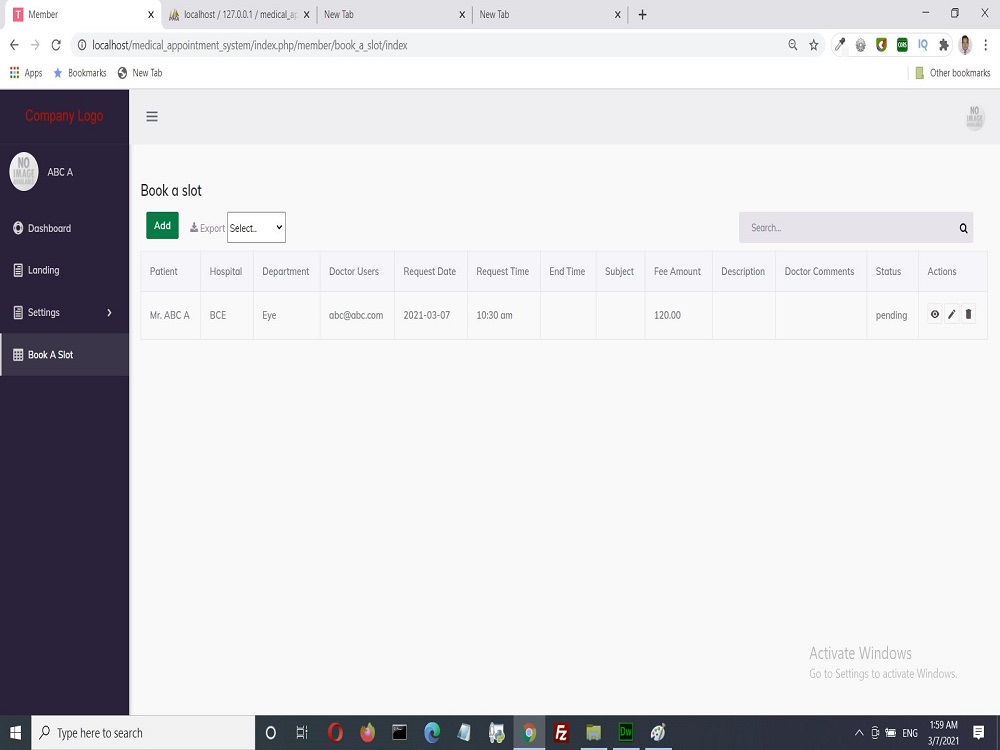The image size is (1000, 750).
Task: Open the FileZilla icon in the taskbar
Action: (x=561, y=732)
